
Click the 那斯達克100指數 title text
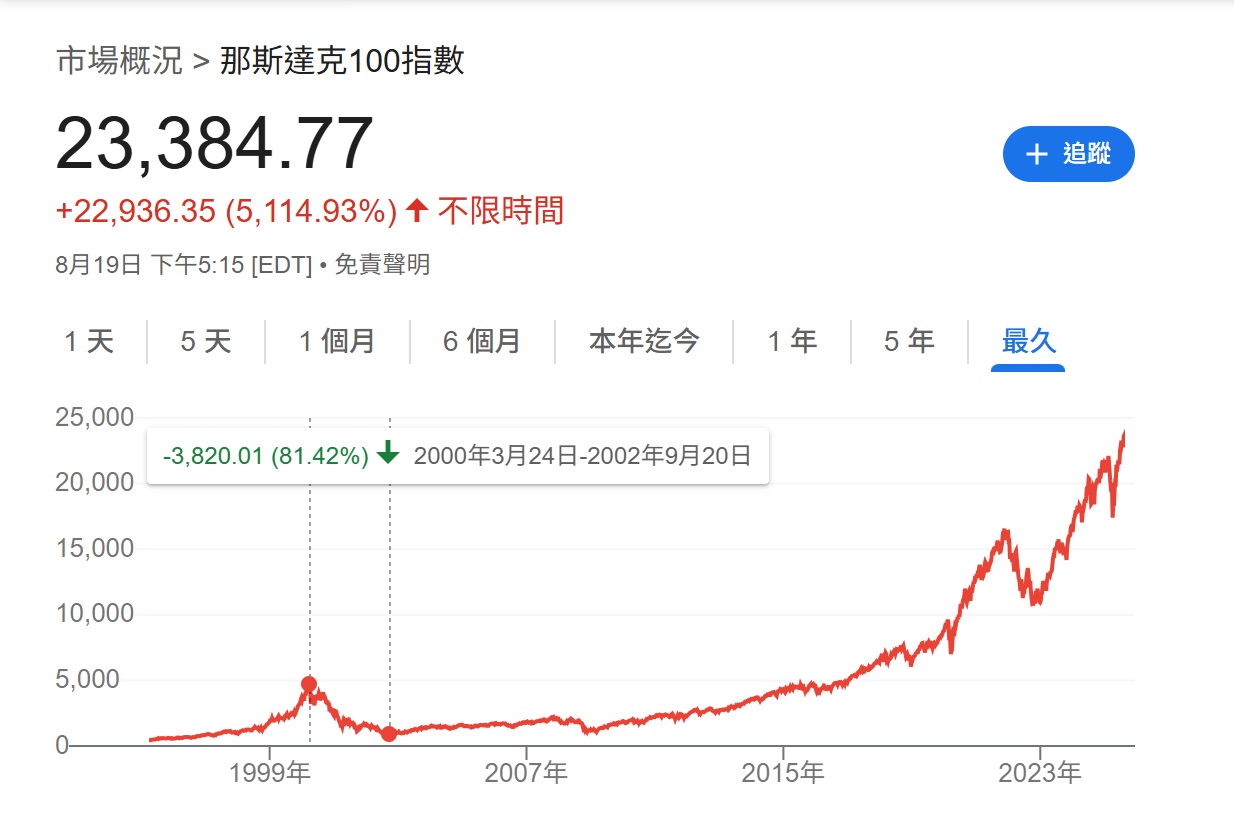pyautogui.click(x=342, y=61)
